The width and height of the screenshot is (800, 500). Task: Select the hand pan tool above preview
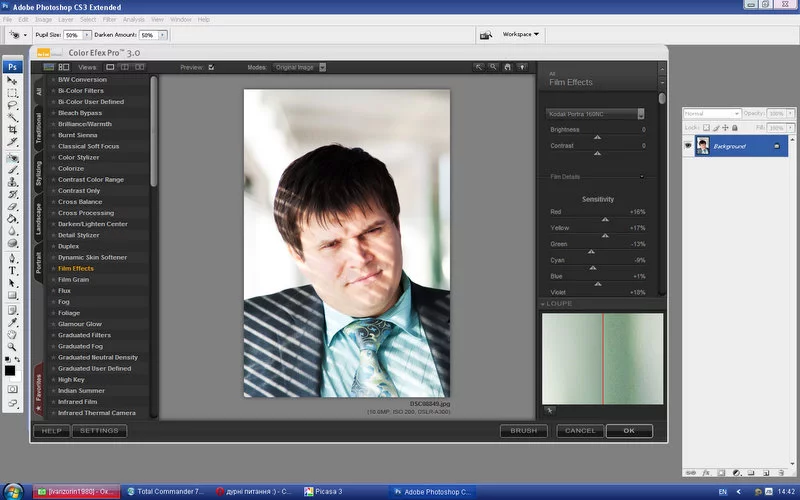[x=508, y=67]
